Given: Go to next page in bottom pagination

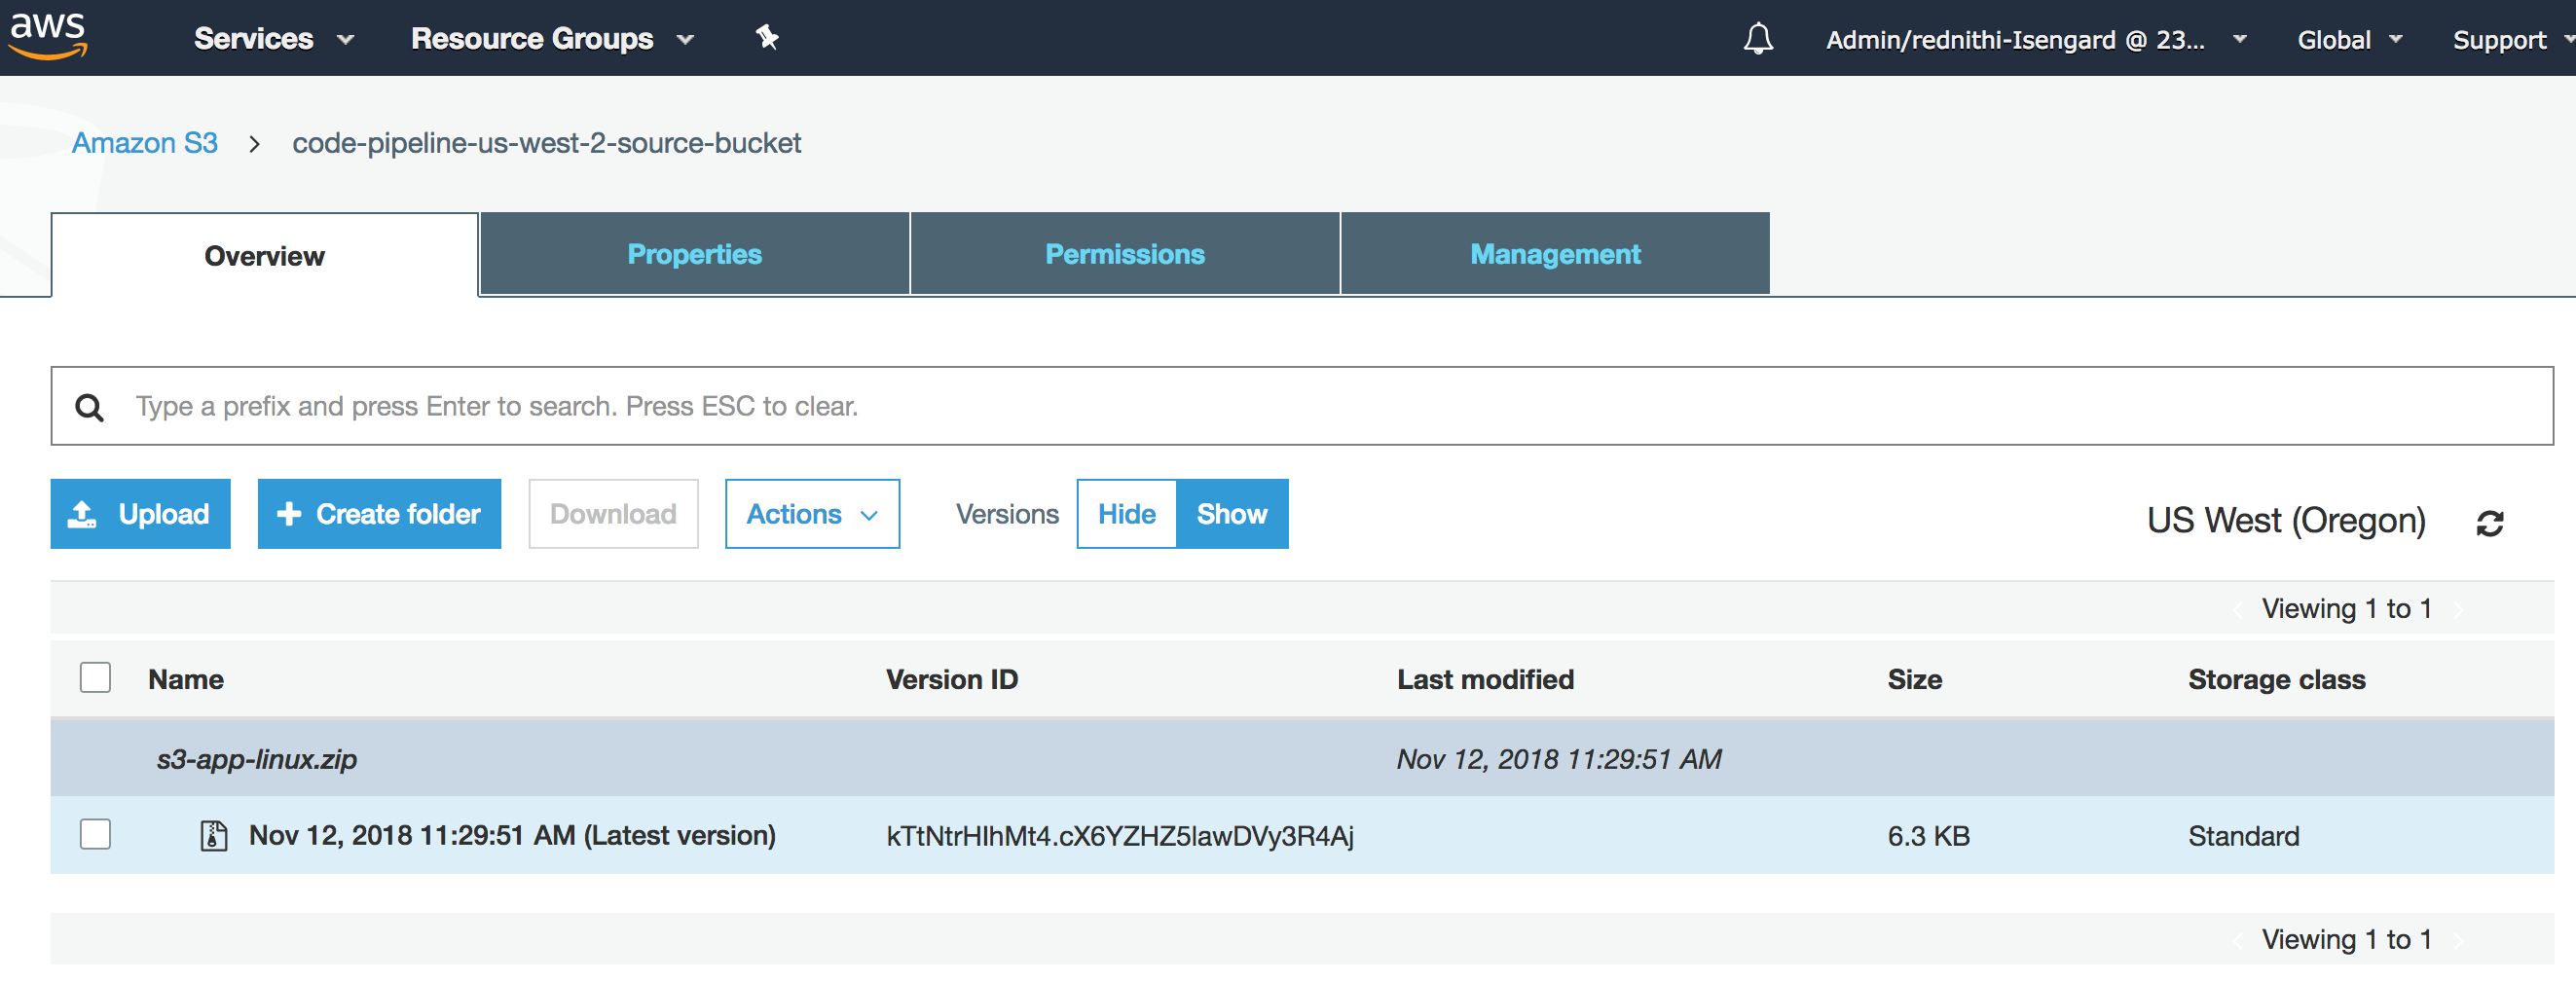Looking at the screenshot, I should click(x=2457, y=940).
